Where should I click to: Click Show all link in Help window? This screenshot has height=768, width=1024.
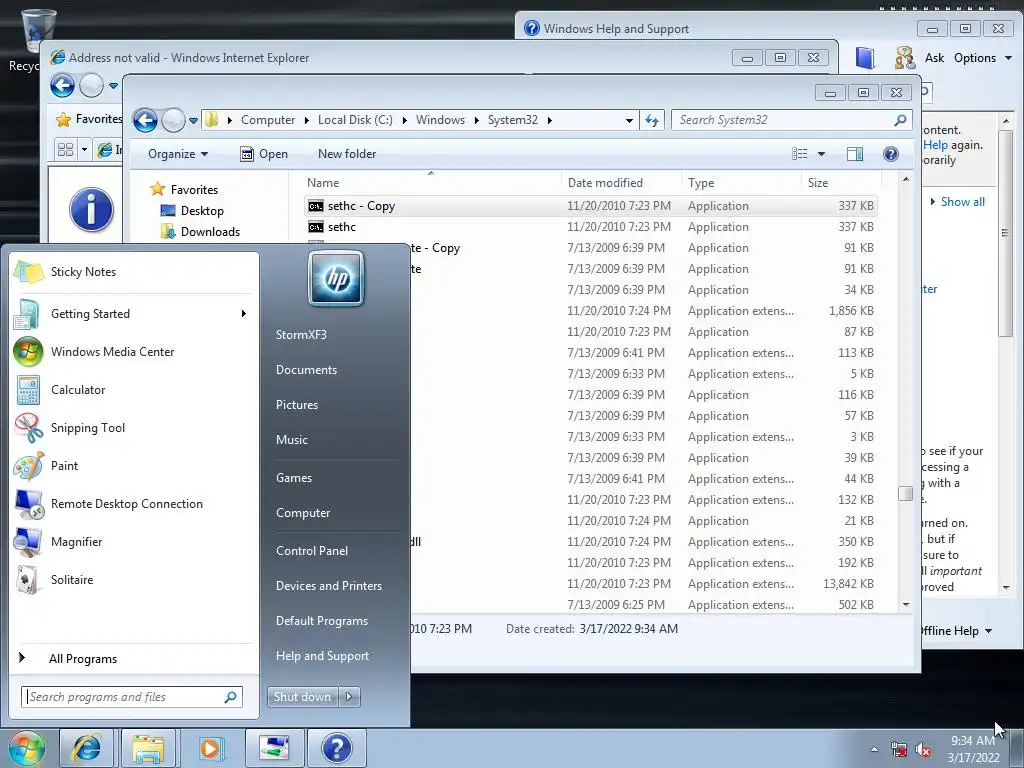(962, 202)
